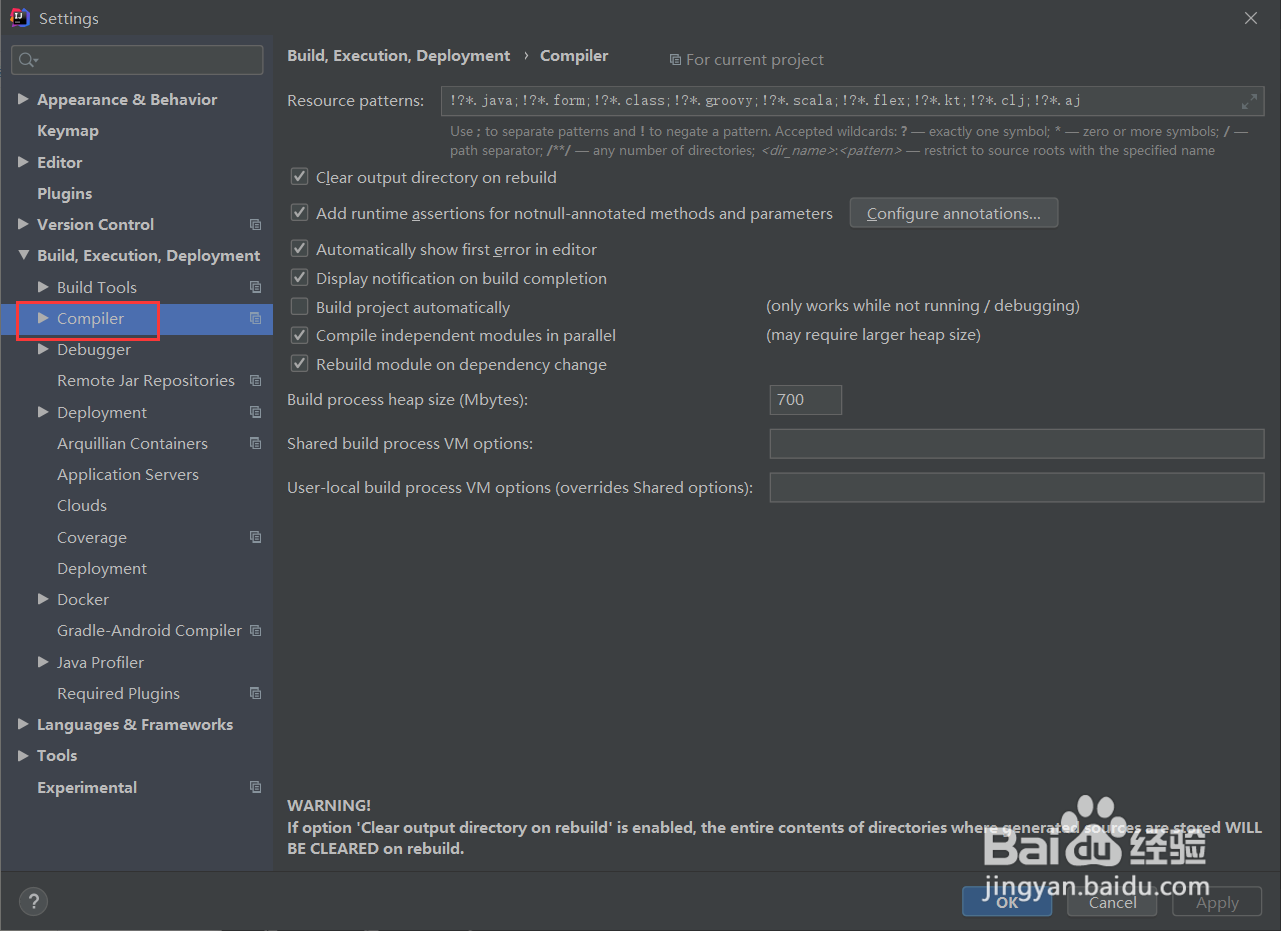Click Configure annotations button

point(954,213)
